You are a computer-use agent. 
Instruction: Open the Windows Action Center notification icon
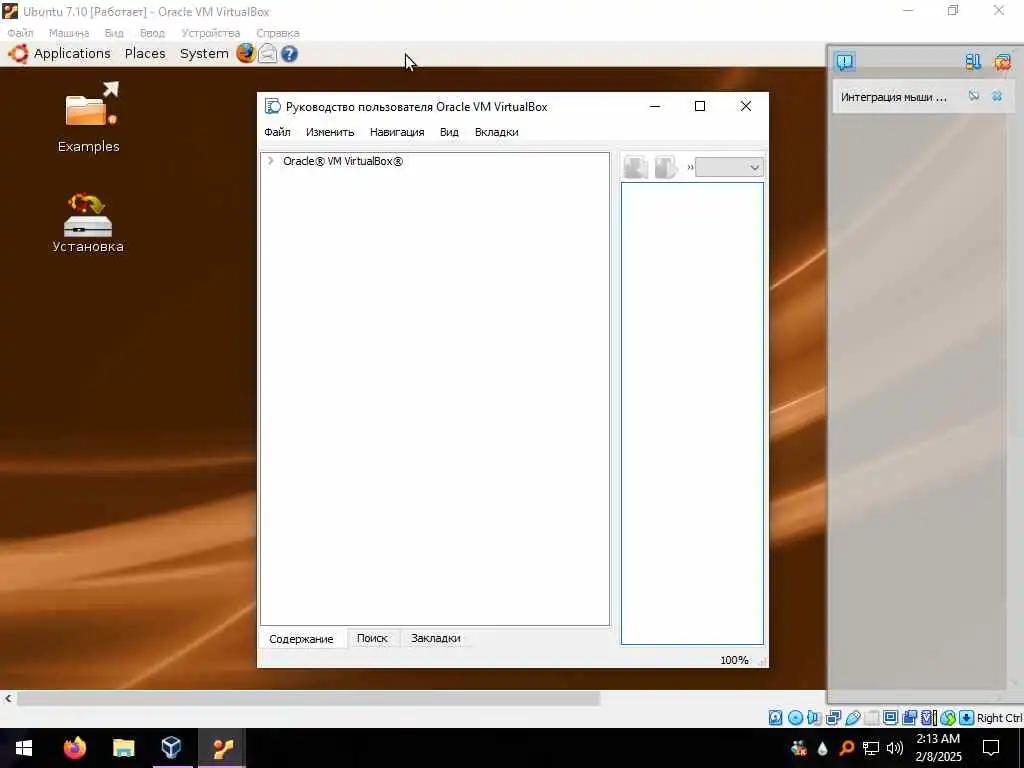tap(991, 748)
